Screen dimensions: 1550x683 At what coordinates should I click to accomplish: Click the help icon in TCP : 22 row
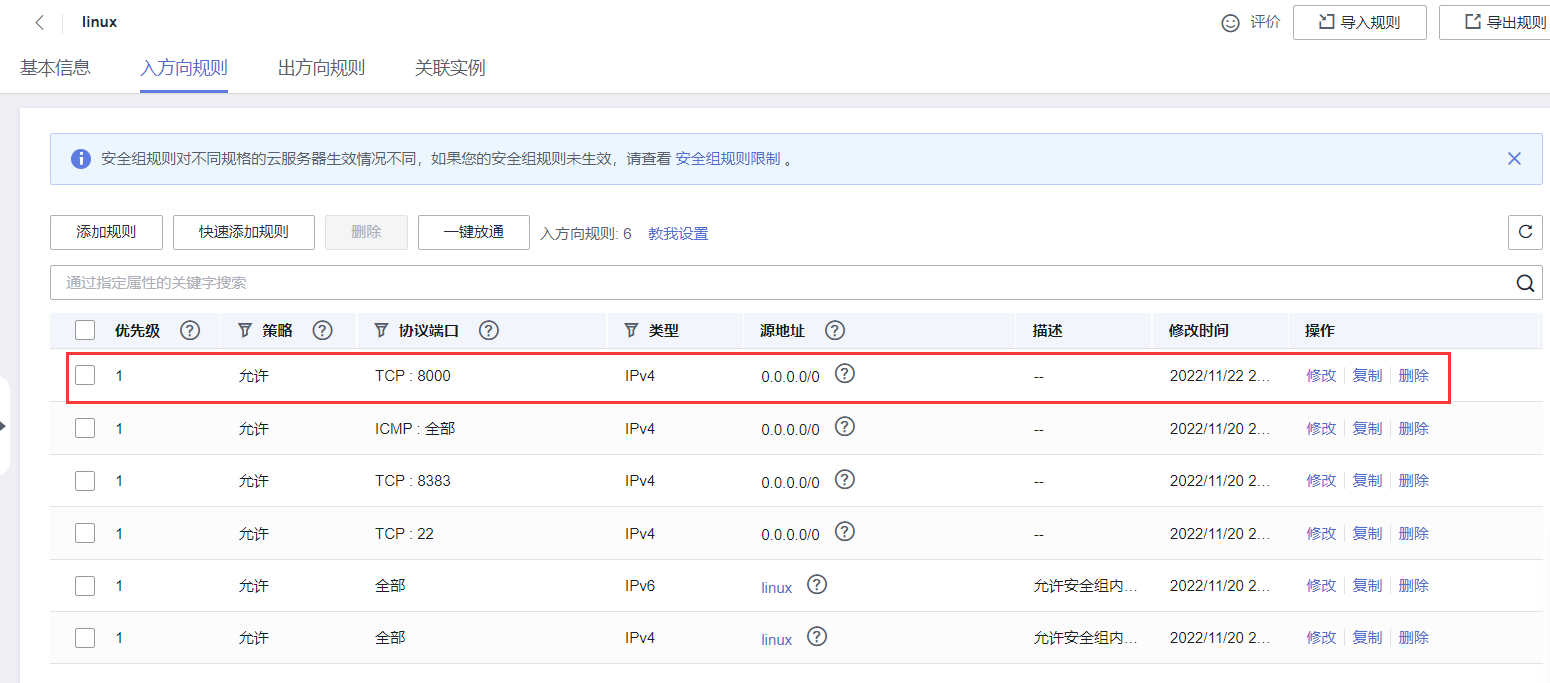(845, 531)
